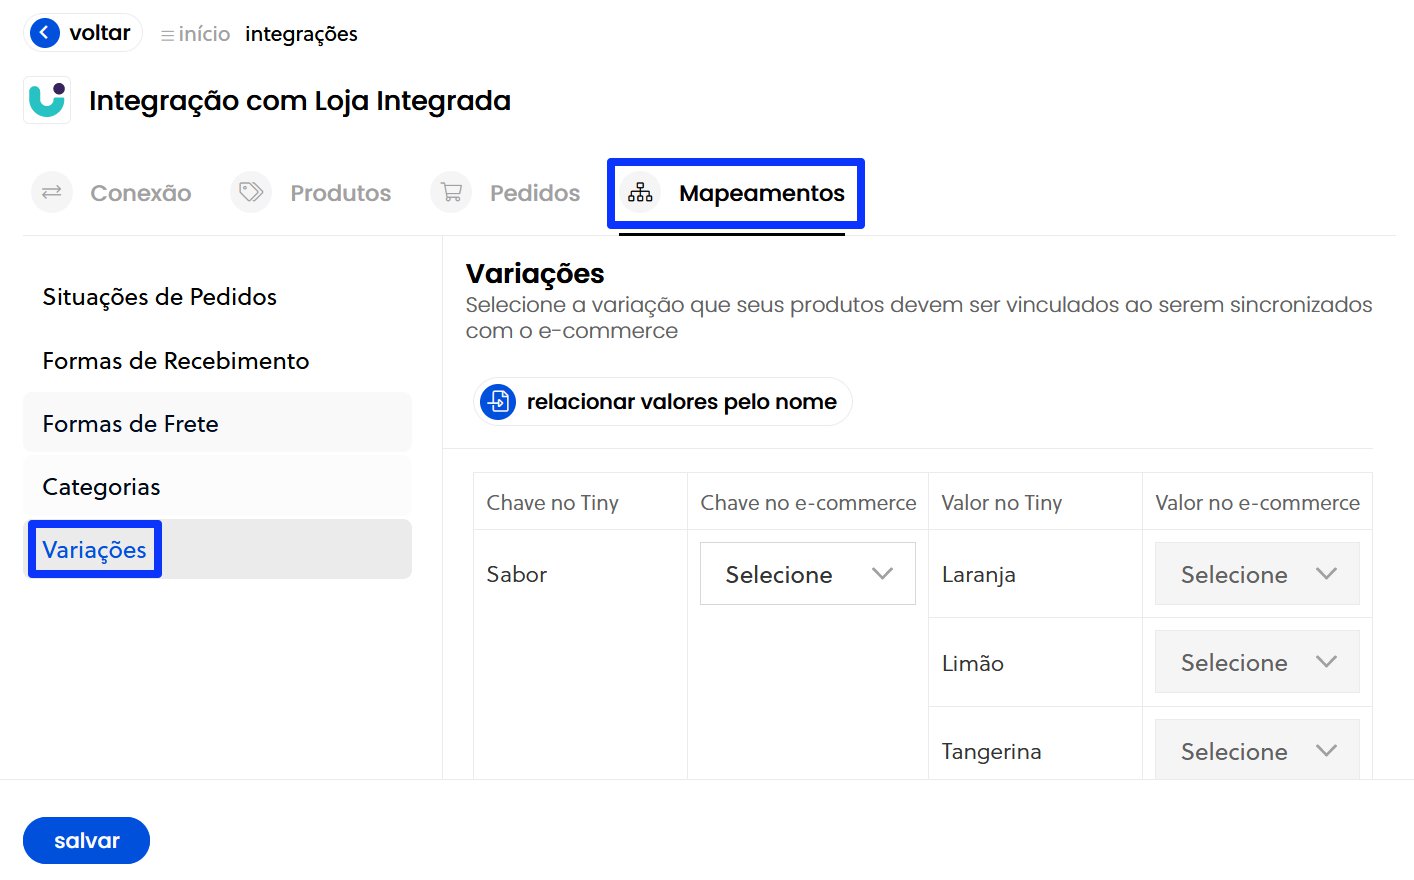This screenshot has width=1414, height=880.
Task: Open Valor no e-commerce dropdown for Tangerina
Action: tap(1257, 750)
